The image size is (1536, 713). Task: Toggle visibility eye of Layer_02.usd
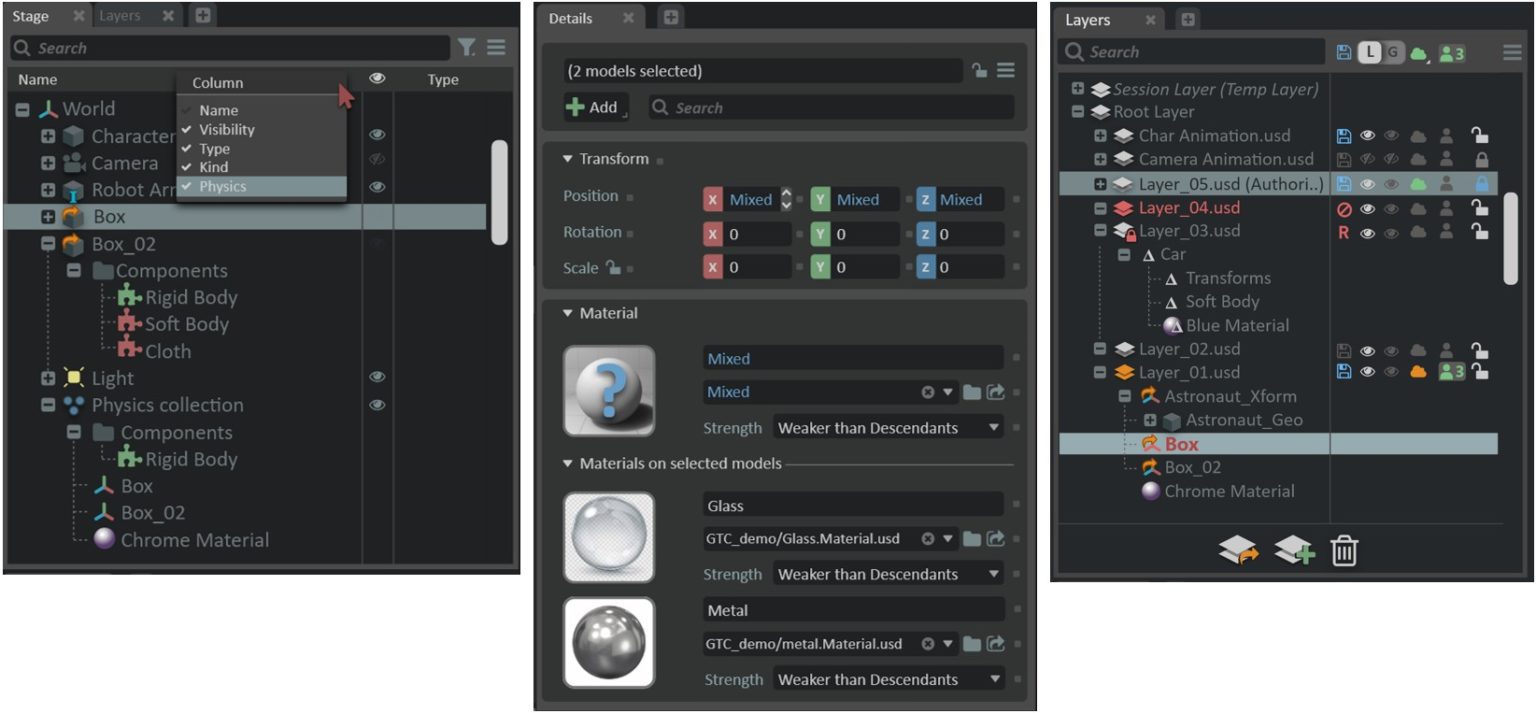click(x=1367, y=350)
